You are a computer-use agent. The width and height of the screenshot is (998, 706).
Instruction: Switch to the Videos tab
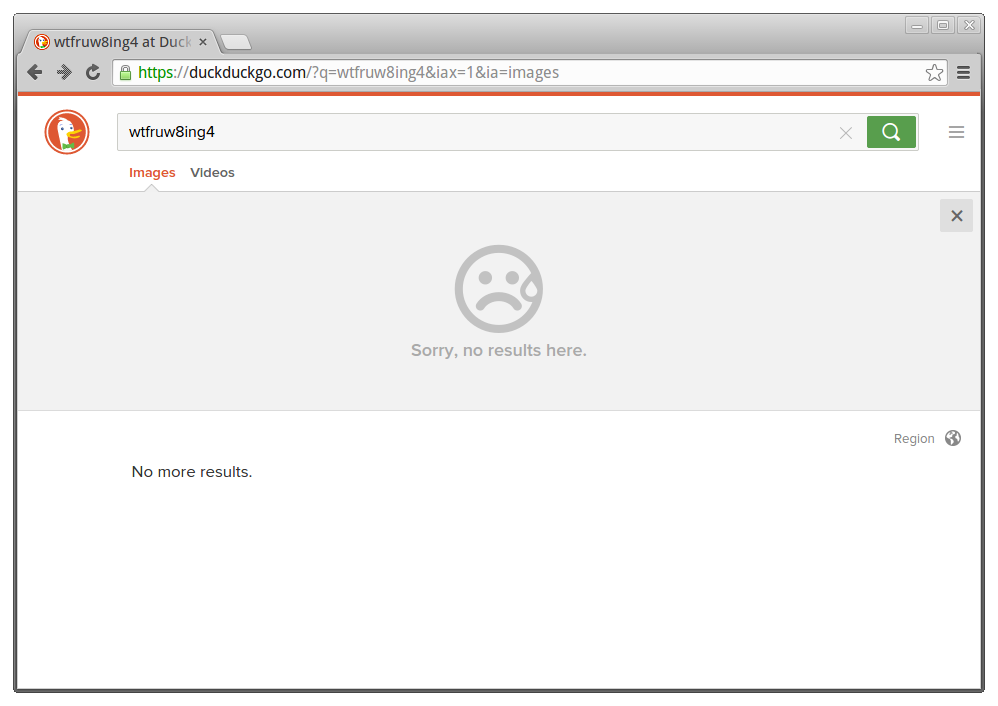pos(213,173)
